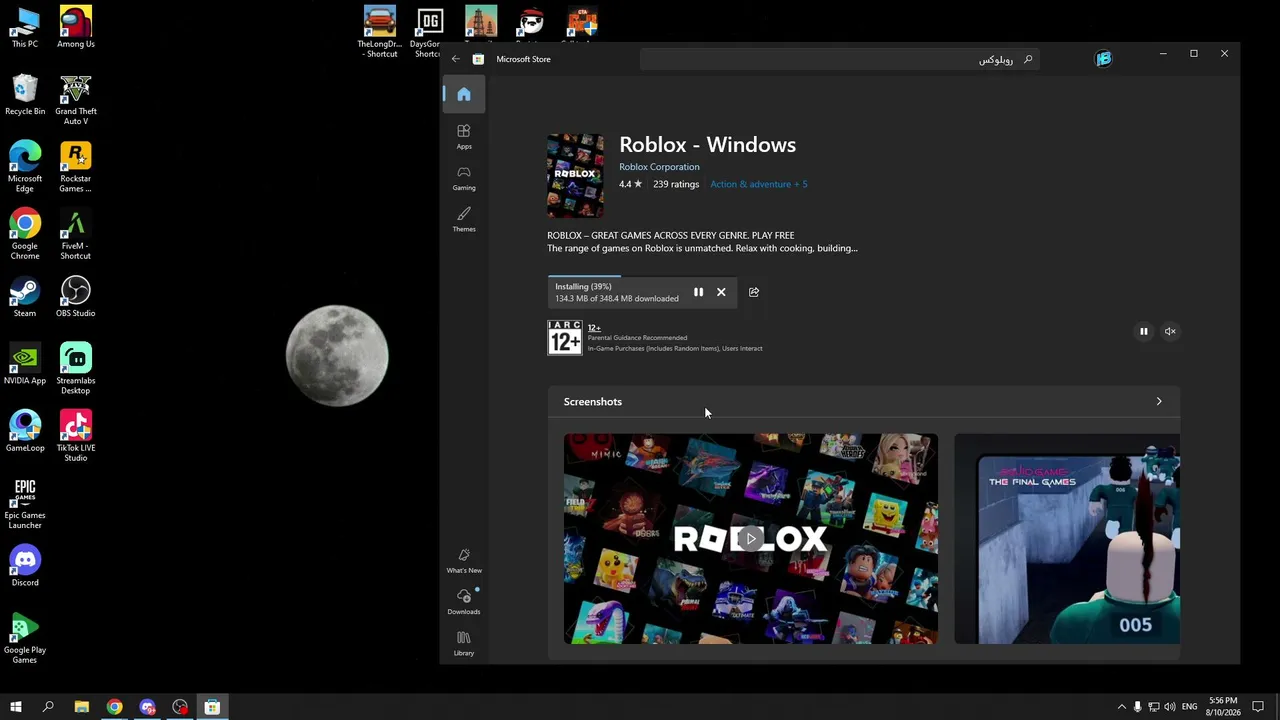Image resolution: width=1280 pixels, height=720 pixels.
Task: Open the Squid Game screenshot thumbnail
Action: click(x=1067, y=539)
